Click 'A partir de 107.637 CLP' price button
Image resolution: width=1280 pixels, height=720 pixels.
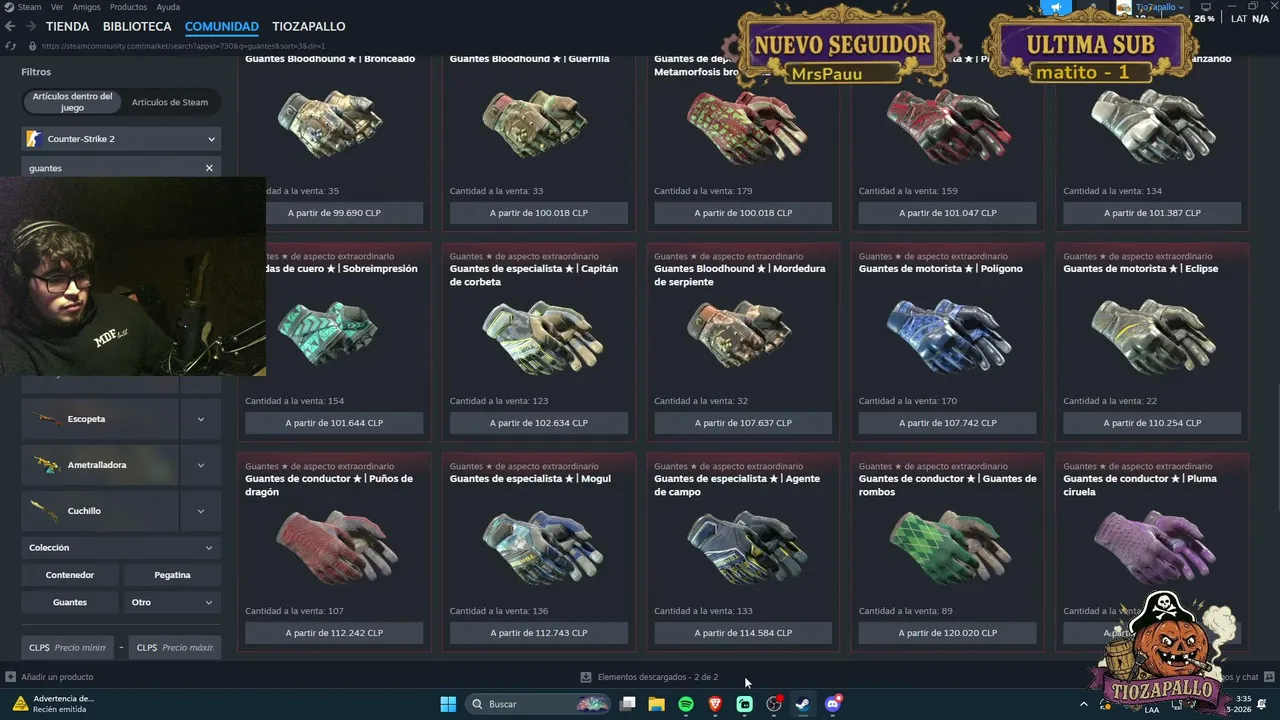(743, 423)
